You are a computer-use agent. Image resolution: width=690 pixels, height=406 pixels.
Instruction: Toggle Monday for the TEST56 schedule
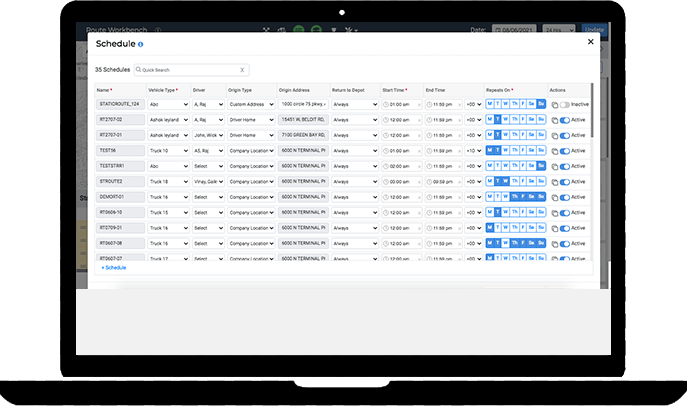(489, 151)
